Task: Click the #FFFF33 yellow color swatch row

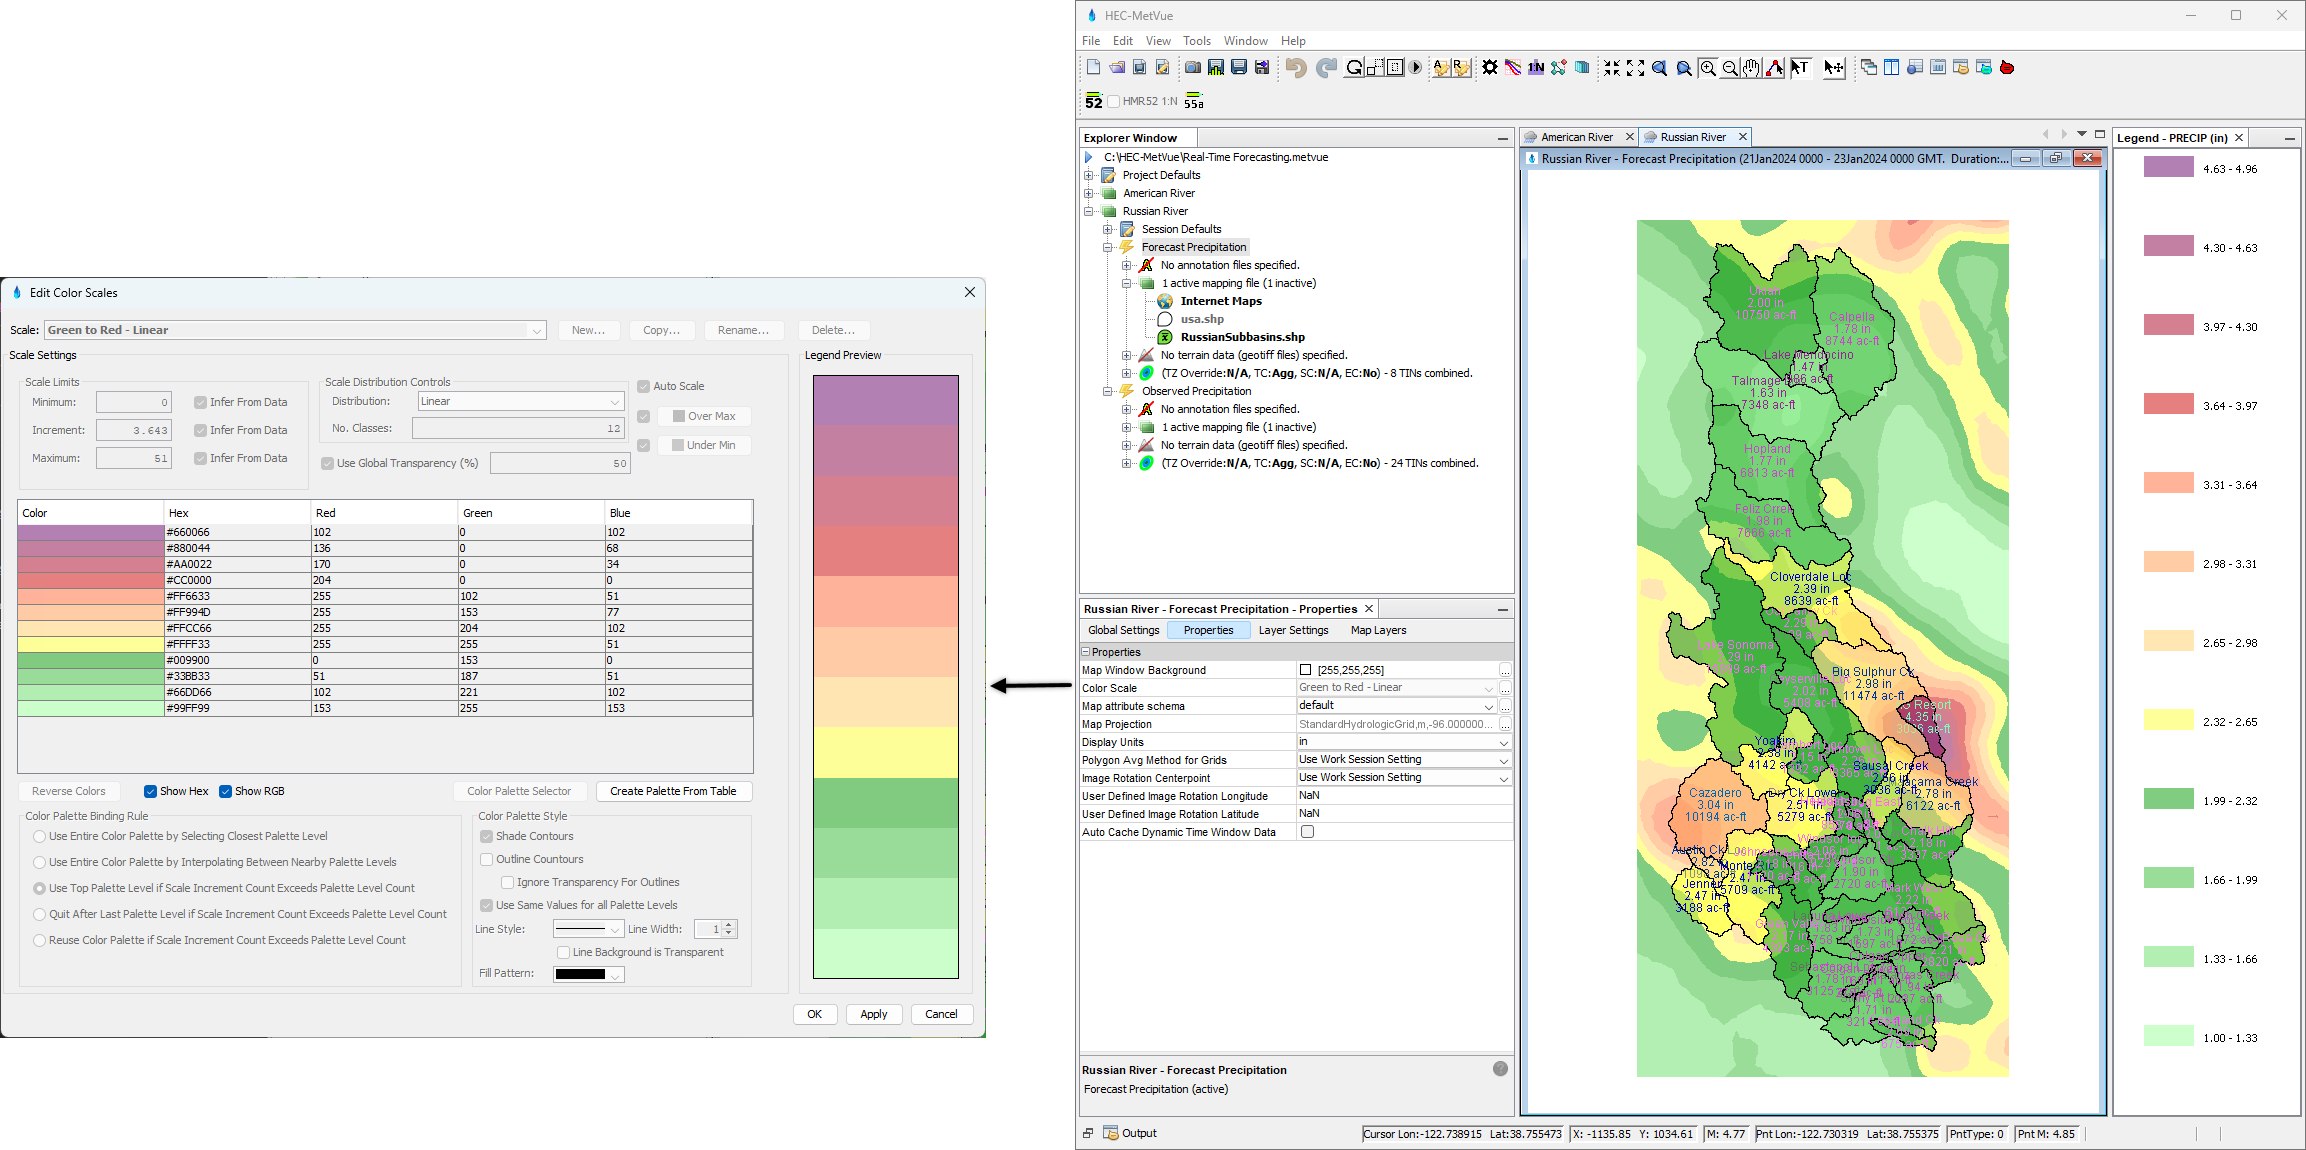Action: [x=90, y=644]
